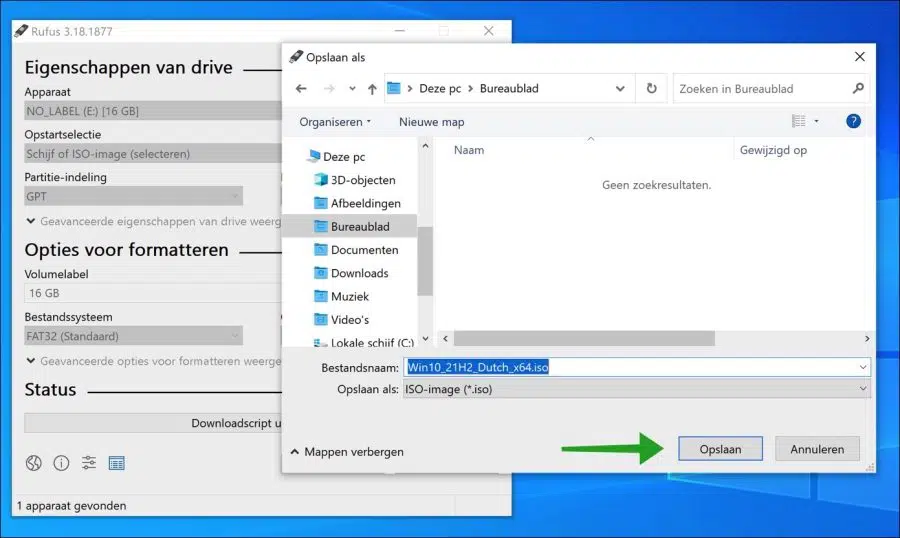The width and height of the screenshot is (900, 538).
Task: Click the Volumelabel field in Rufus
Action: pyautogui.click(x=153, y=293)
